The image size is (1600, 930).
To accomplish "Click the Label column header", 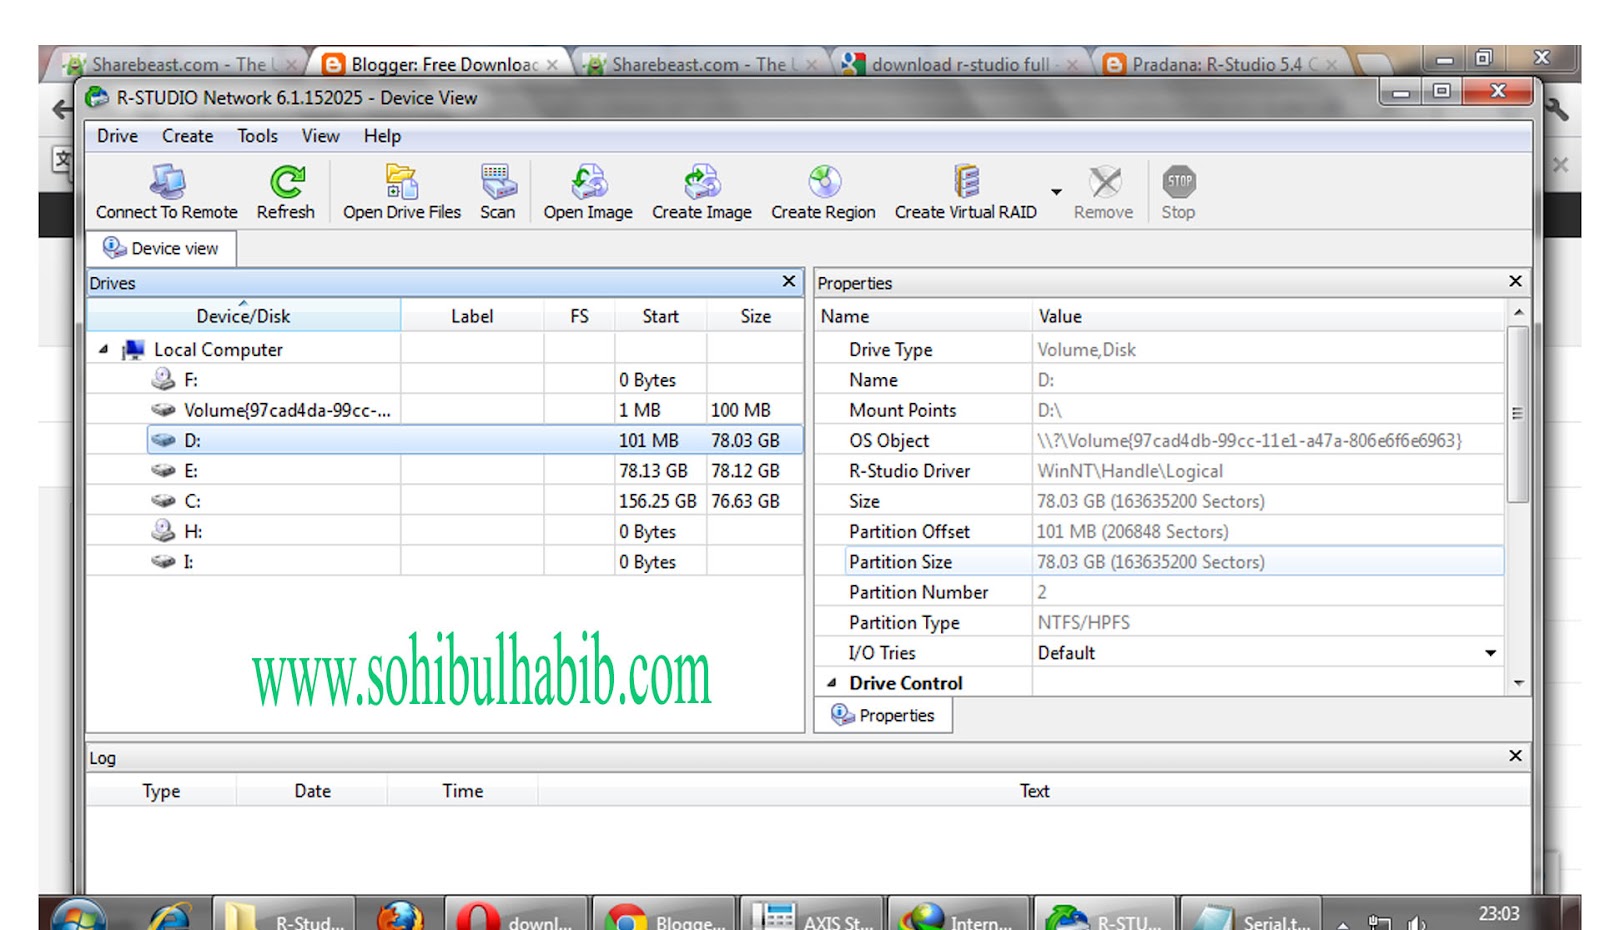I will click(472, 316).
